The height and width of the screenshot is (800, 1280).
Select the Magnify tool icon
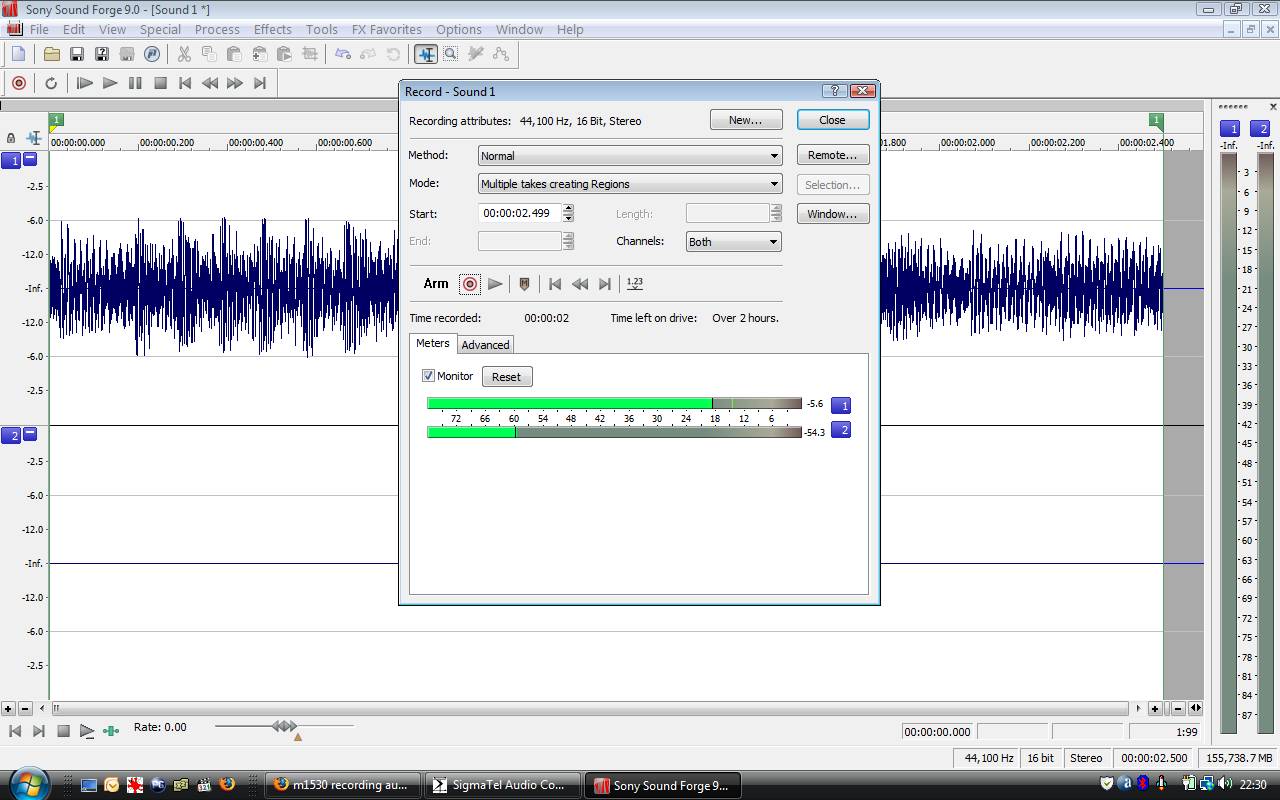click(x=451, y=54)
